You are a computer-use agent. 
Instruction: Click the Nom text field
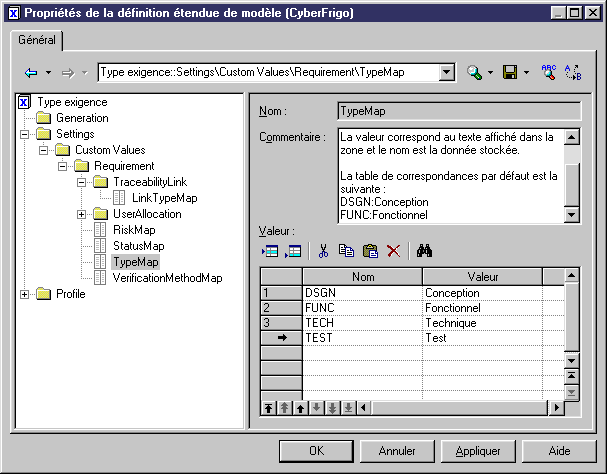click(458, 111)
